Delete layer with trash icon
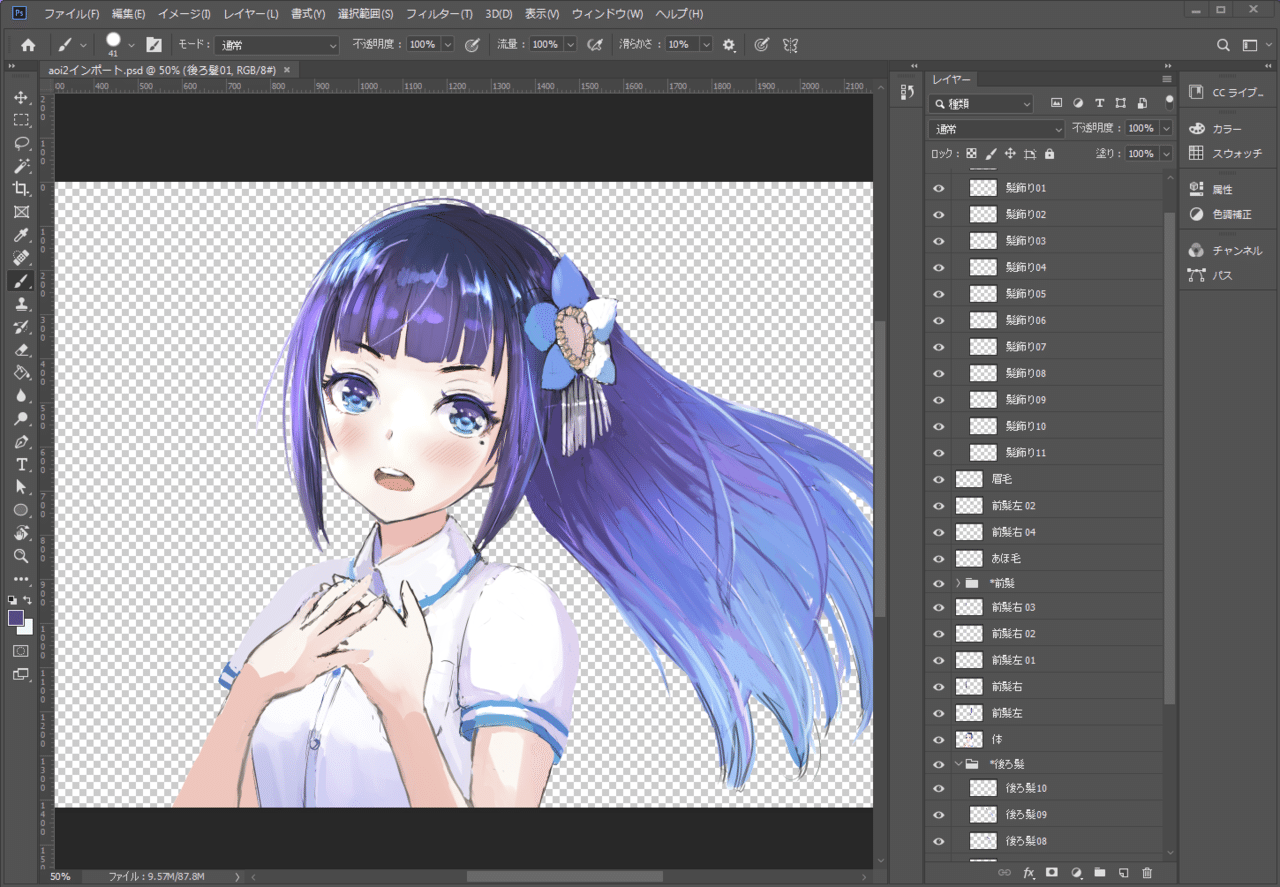 pos(1147,873)
